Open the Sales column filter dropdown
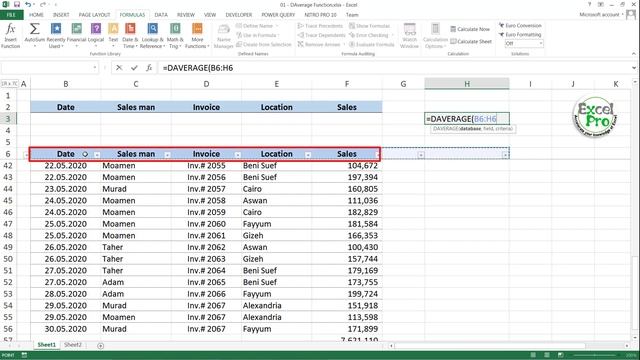Viewport: 640px width, 360px height. click(x=377, y=155)
